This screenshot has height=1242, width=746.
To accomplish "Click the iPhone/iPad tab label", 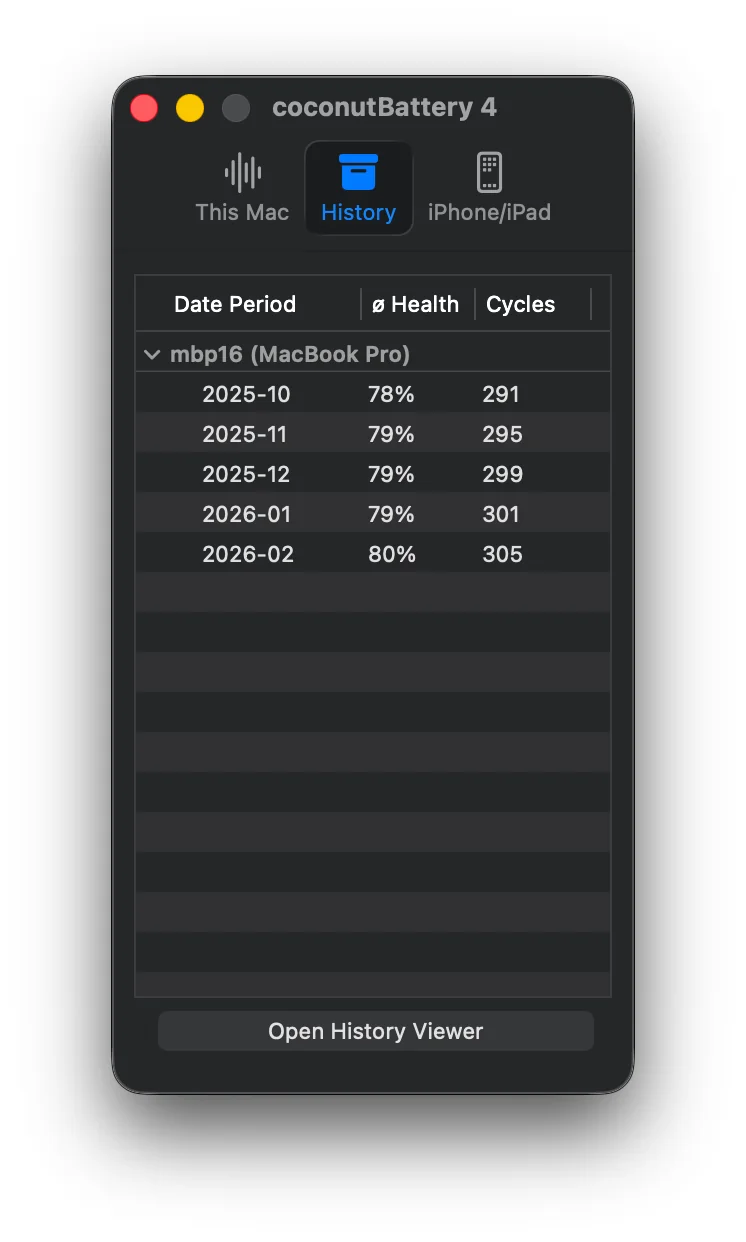I will (x=489, y=212).
